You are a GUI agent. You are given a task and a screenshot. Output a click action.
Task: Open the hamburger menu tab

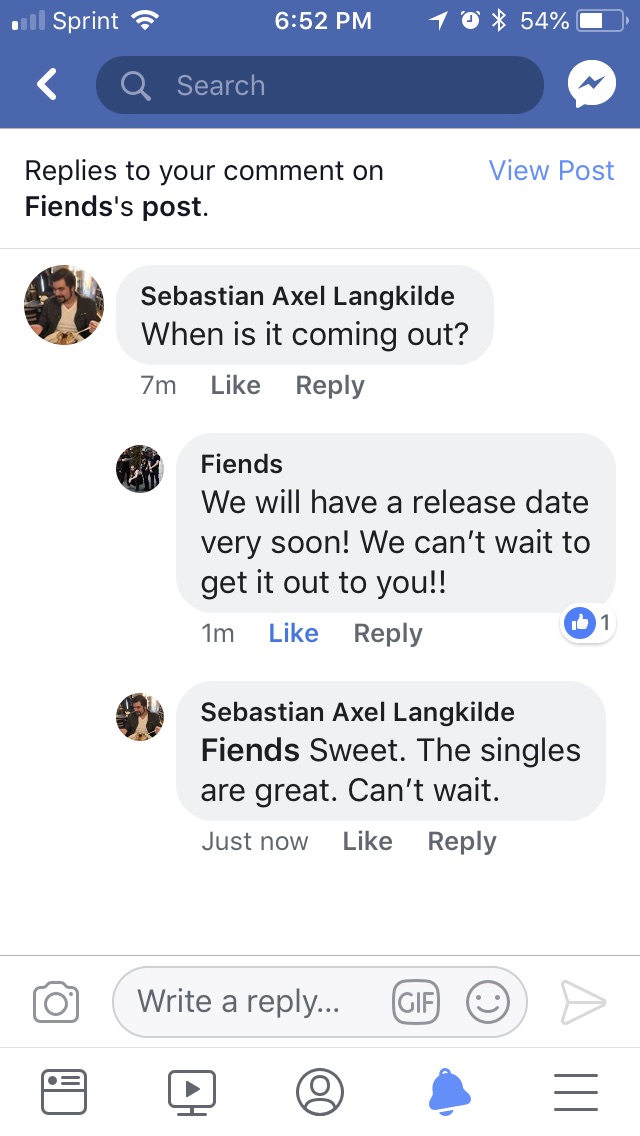click(x=575, y=1091)
